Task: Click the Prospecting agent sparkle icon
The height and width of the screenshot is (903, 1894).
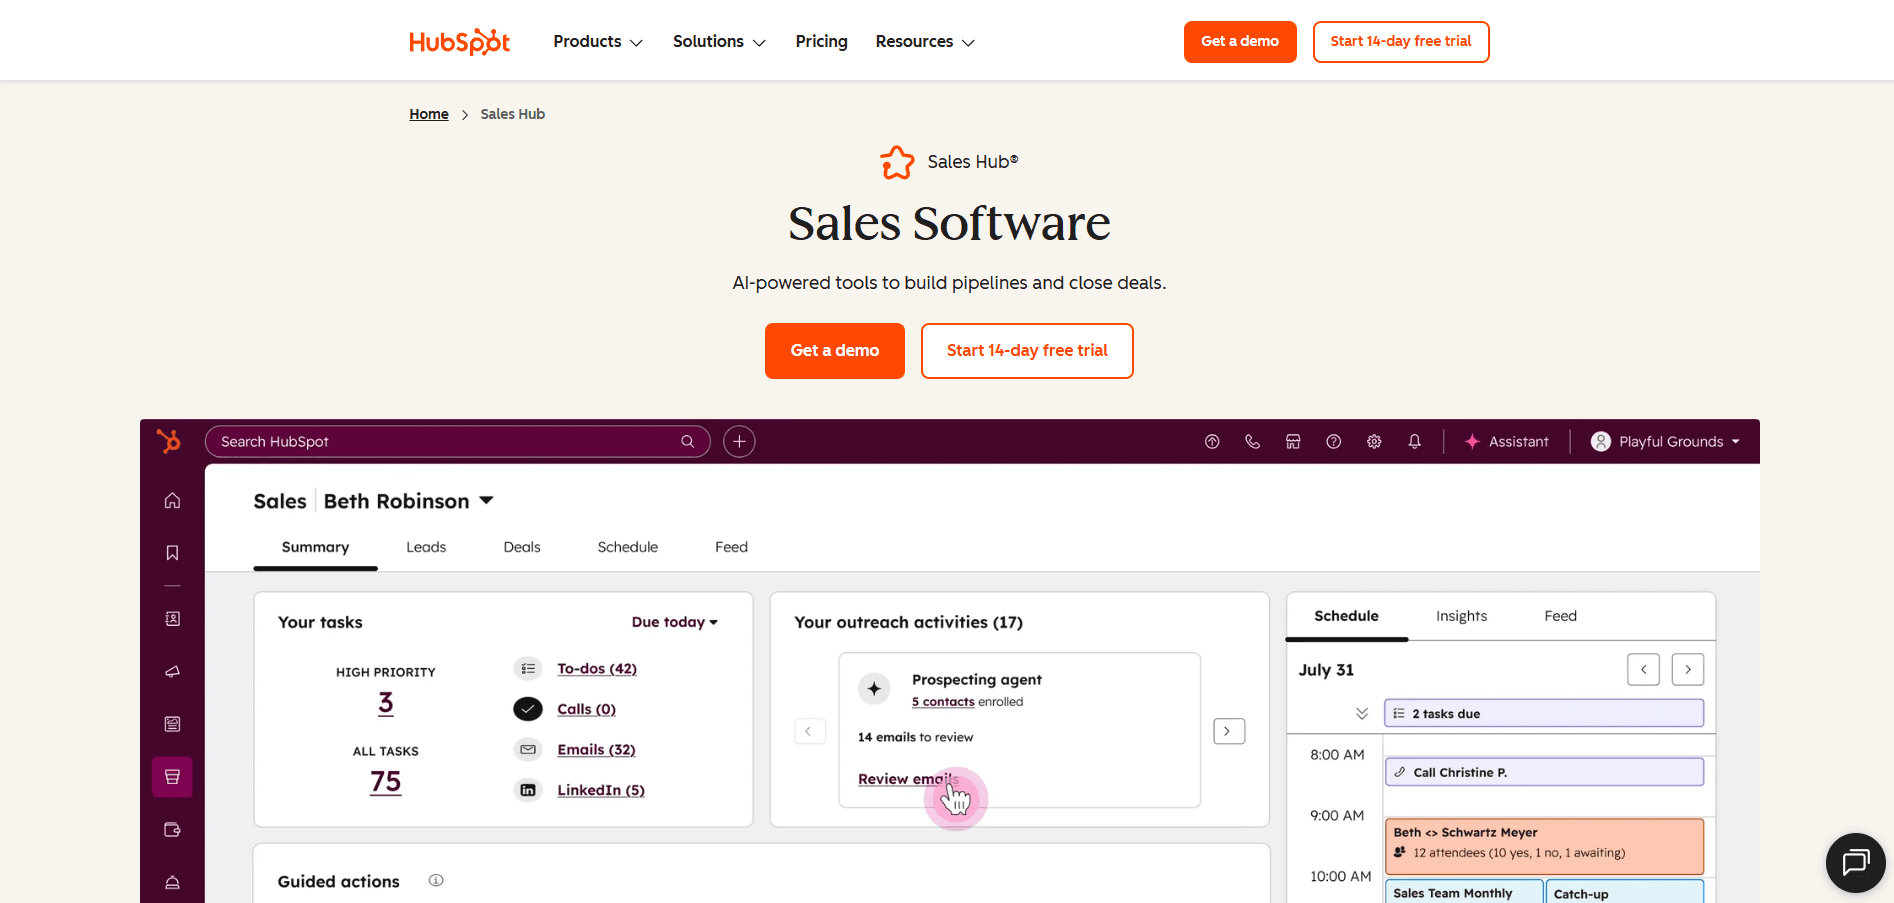Action: (x=874, y=688)
